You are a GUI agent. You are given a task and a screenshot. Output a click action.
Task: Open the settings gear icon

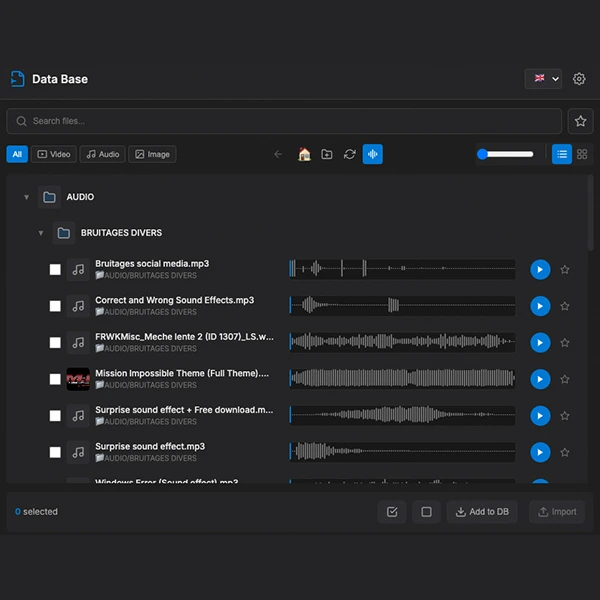click(x=579, y=79)
